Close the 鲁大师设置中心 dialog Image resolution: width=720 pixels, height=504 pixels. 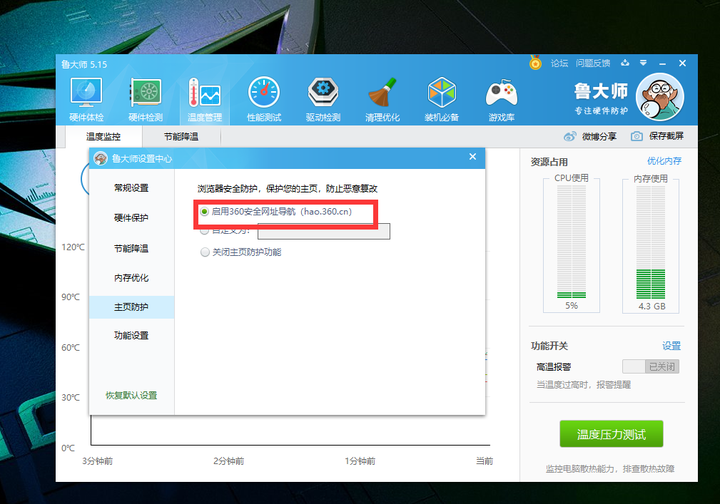coord(472,157)
